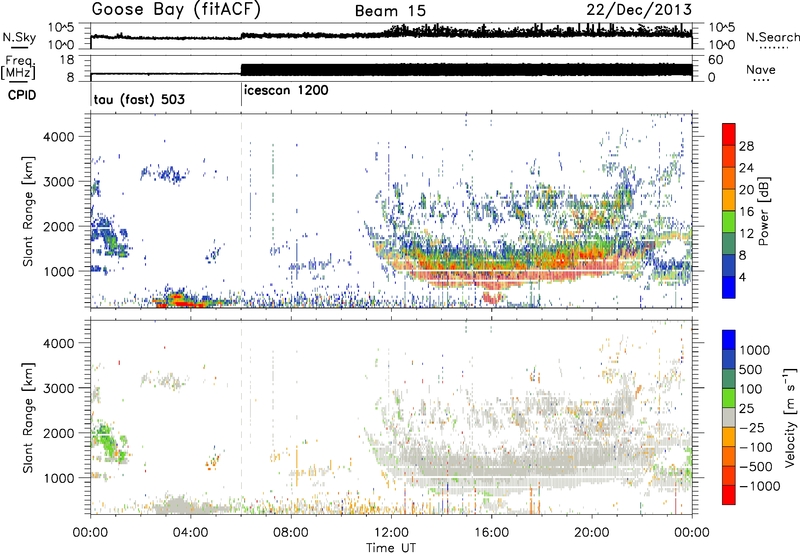
Task: Click the blue swatch at Power colorbar bottom
Action: [729, 287]
